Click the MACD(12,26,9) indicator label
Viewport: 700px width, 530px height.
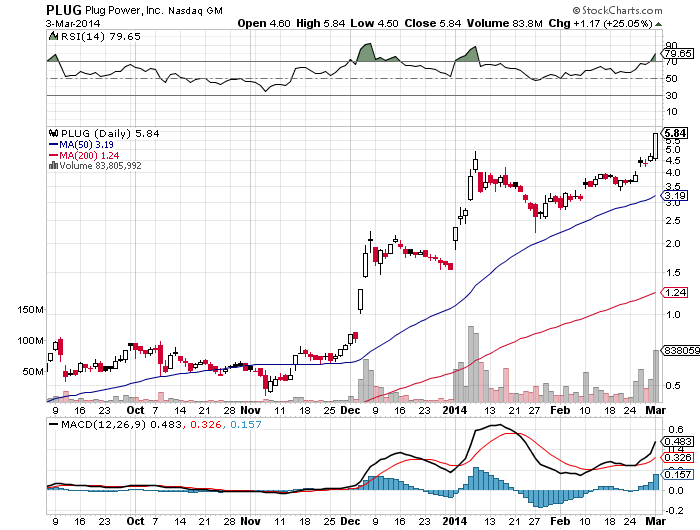(103, 425)
